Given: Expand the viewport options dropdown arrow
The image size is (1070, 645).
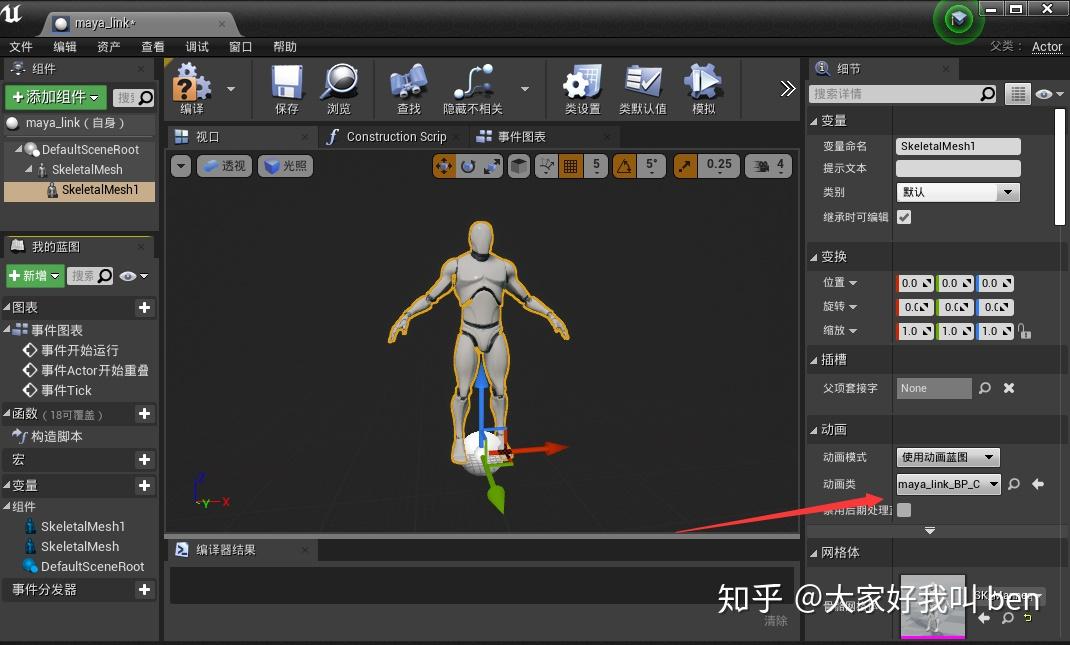Looking at the screenshot, I should (x=181, y=165).
